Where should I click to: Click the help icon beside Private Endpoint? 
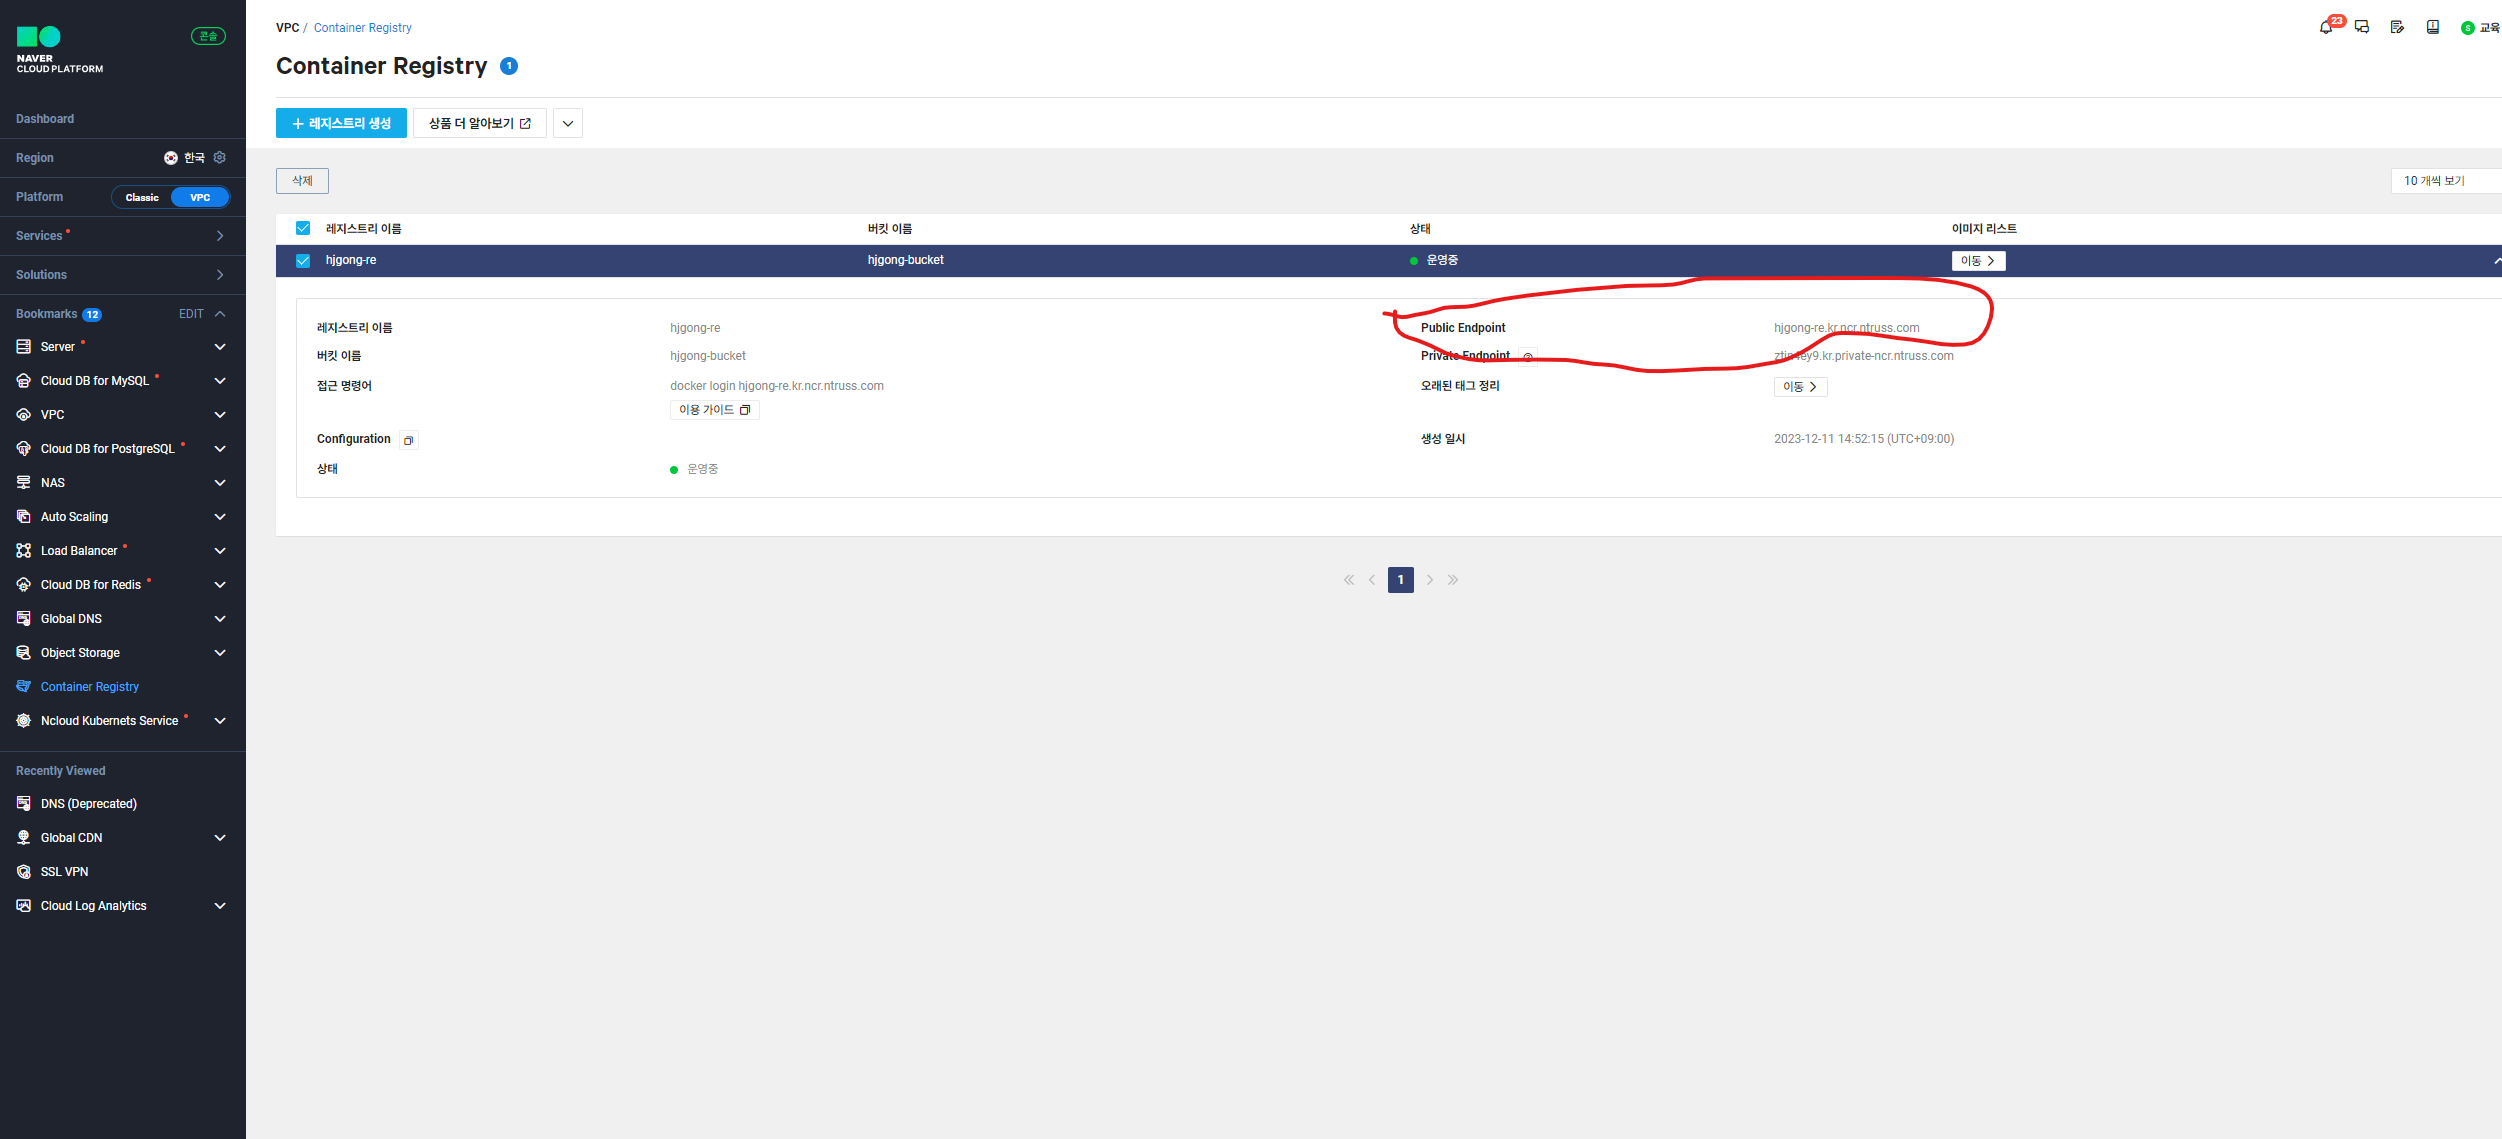click(x=1528, y=356)
